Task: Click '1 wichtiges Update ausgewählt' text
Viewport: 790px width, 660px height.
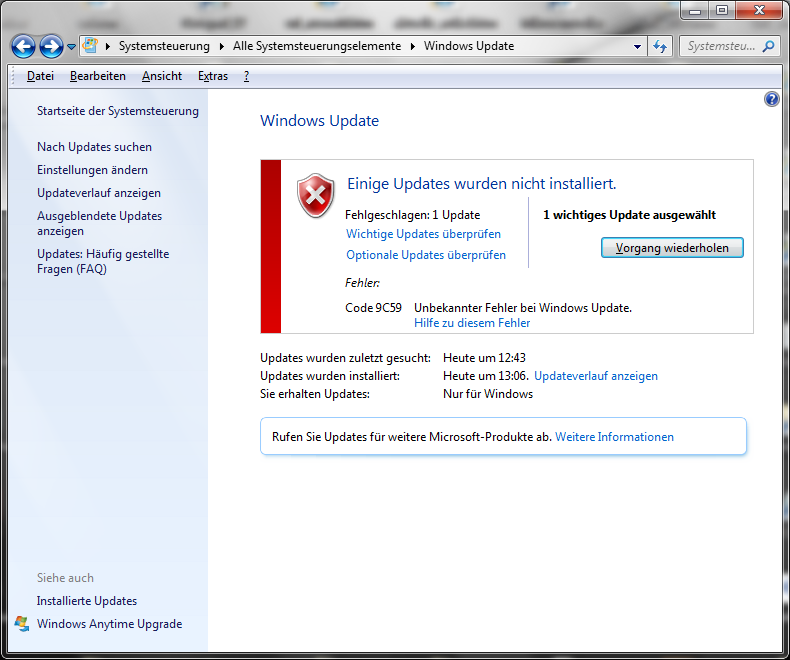Action: click(x=629, y=215)
